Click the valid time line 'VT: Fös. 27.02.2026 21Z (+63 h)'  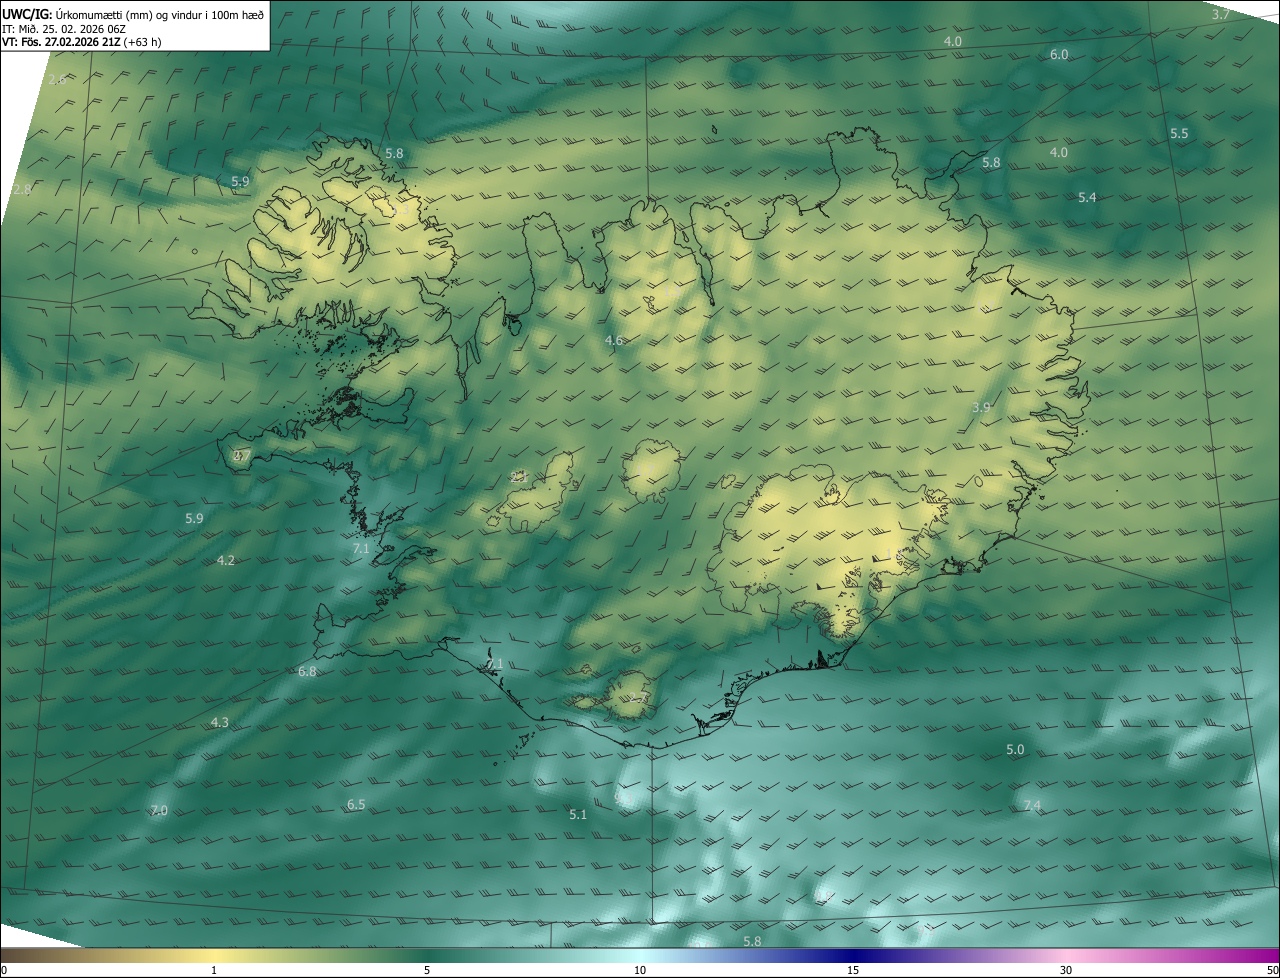[x=82, y=42]
